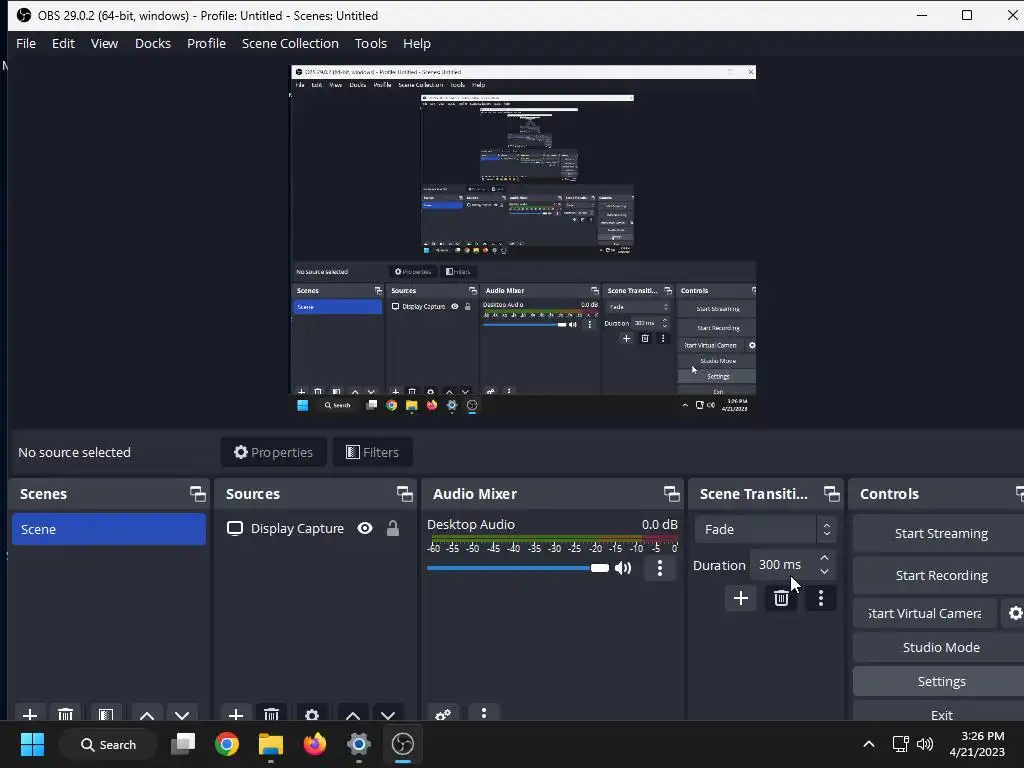Remove the selected scene
The image size is (1024, 768).
pyautogui.click(x=65, y=714)
